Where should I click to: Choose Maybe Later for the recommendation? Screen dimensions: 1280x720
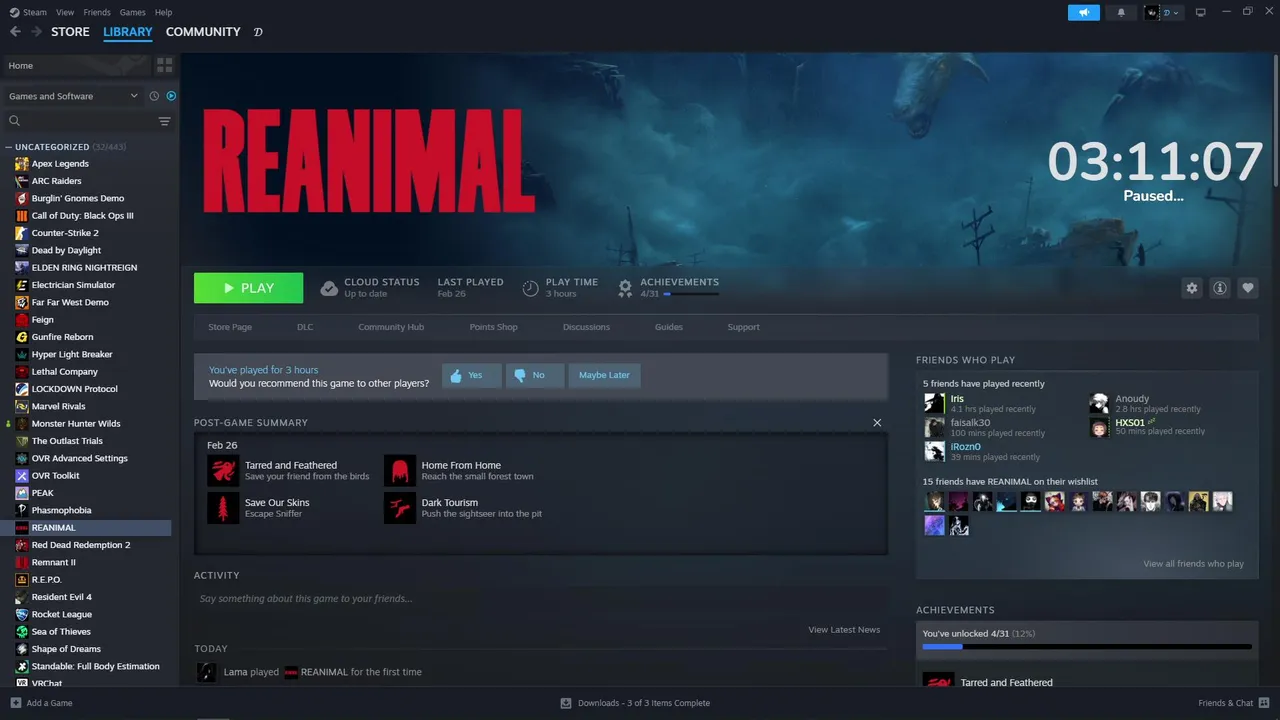[604, 375]
